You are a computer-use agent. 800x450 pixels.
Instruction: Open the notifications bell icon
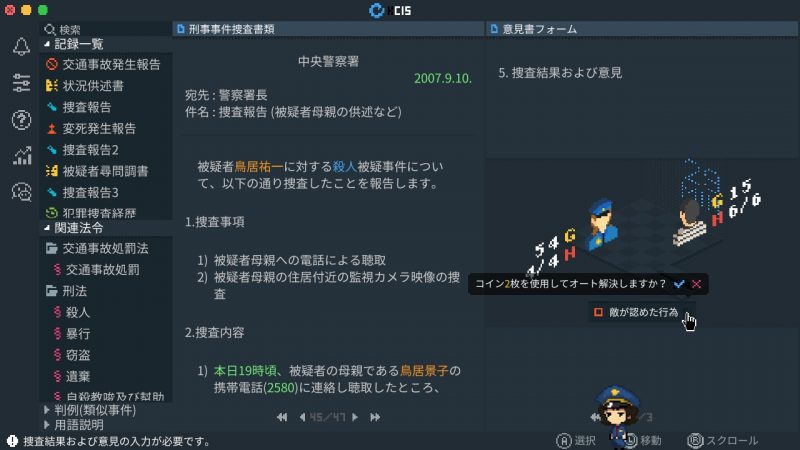click(21, 47)
